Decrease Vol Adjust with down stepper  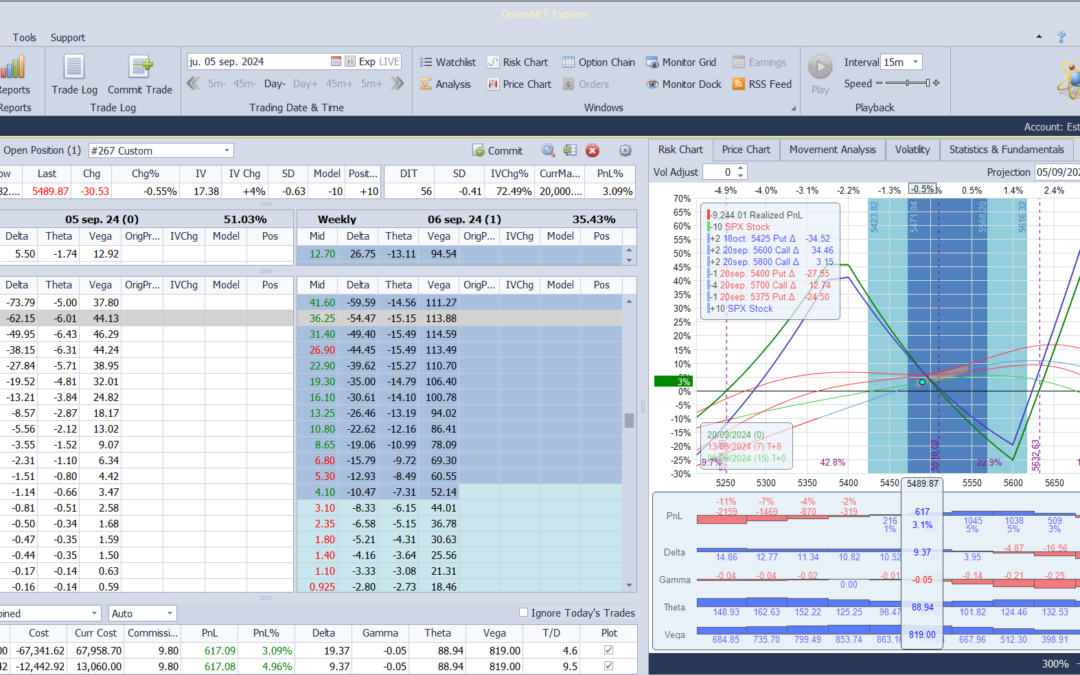(740, 176)
